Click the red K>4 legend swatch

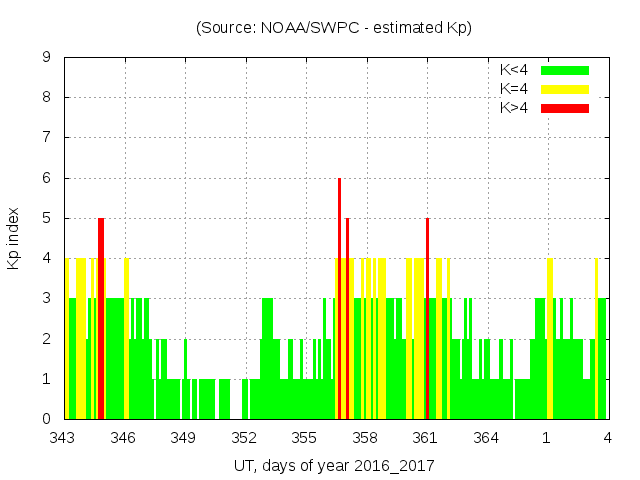(565, 108)
